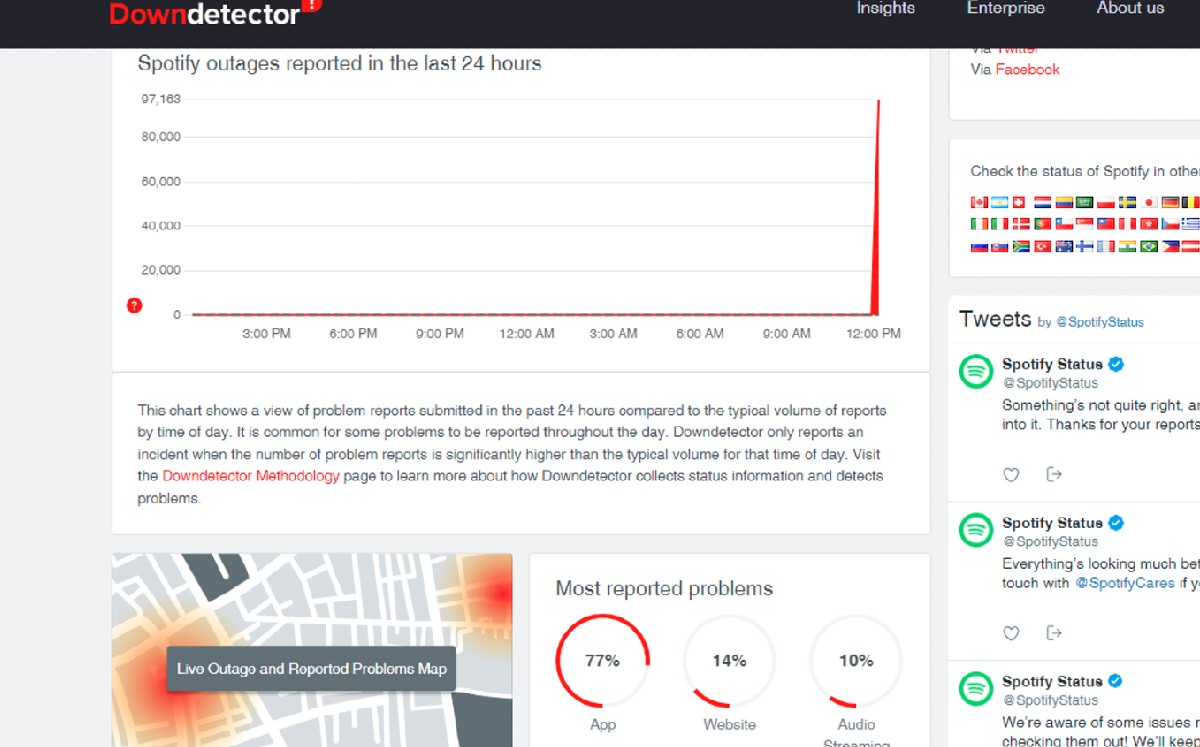Screen dimensions: 1200x747
Task: Click the Turkey flag
Action: (1042, 246)
